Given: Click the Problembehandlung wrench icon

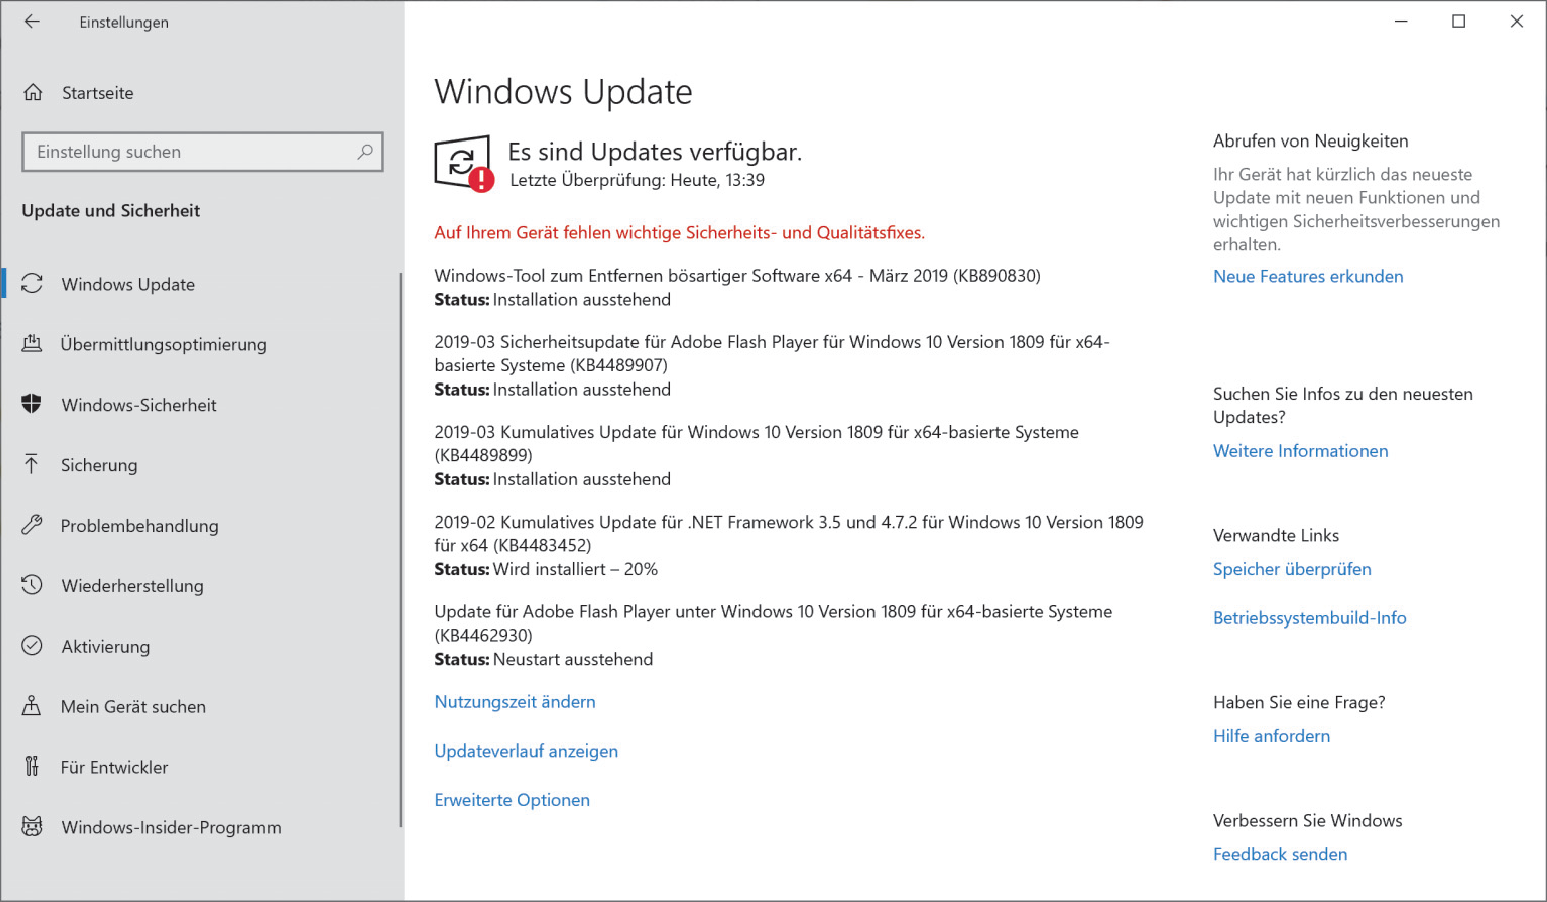Looking at the screenshot, I should (x=32, y=525).
